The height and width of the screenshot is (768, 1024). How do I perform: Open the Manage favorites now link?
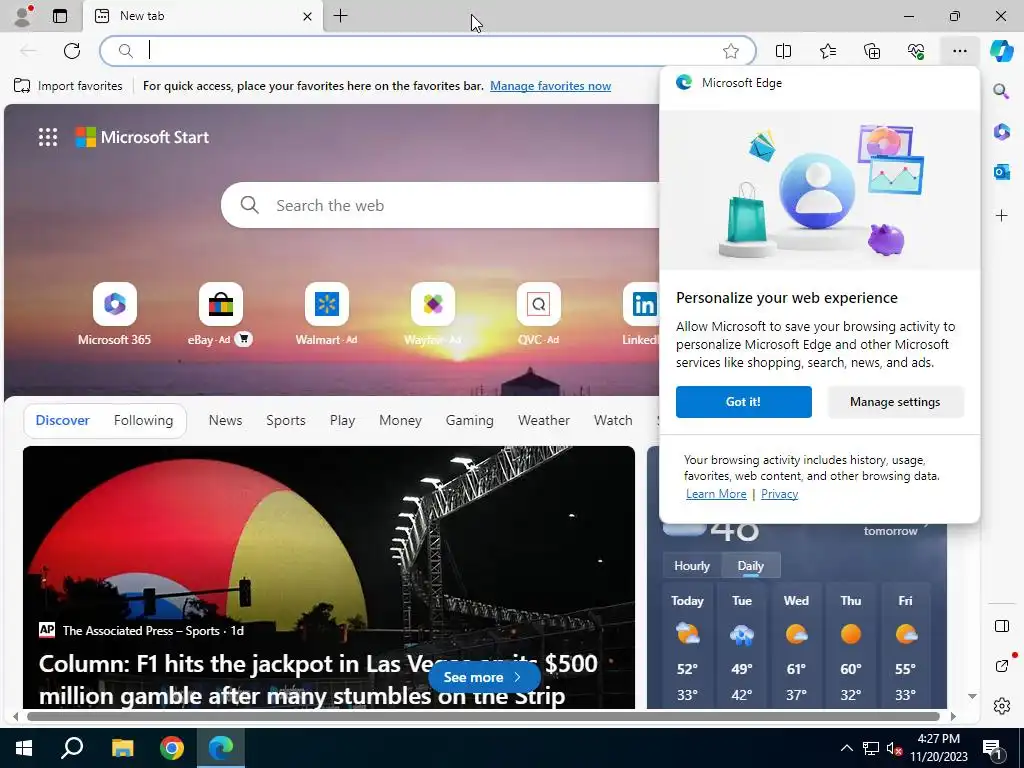(551, 86)
